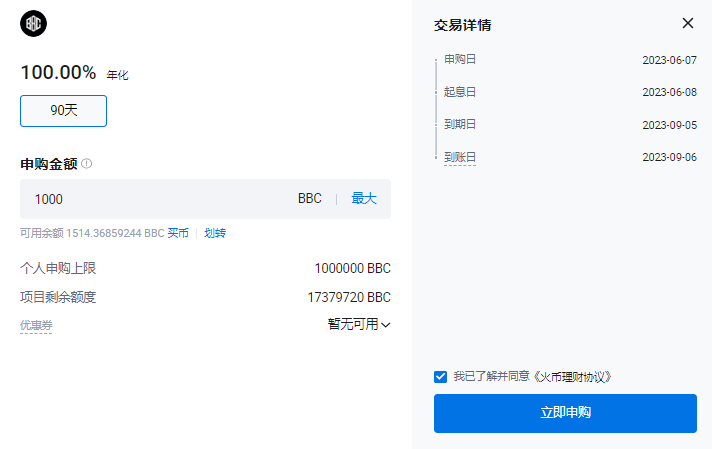Click the 到期日 timeline entry
The image size is (712, 449).
coord(460,124)
